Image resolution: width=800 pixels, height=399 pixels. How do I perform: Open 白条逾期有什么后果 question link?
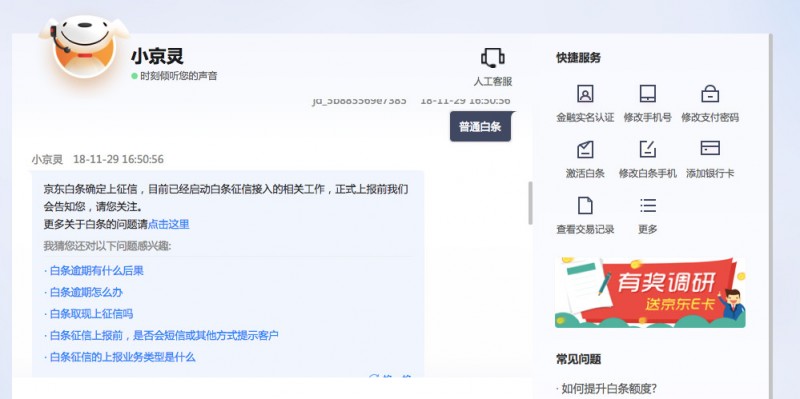pos(96,270)
